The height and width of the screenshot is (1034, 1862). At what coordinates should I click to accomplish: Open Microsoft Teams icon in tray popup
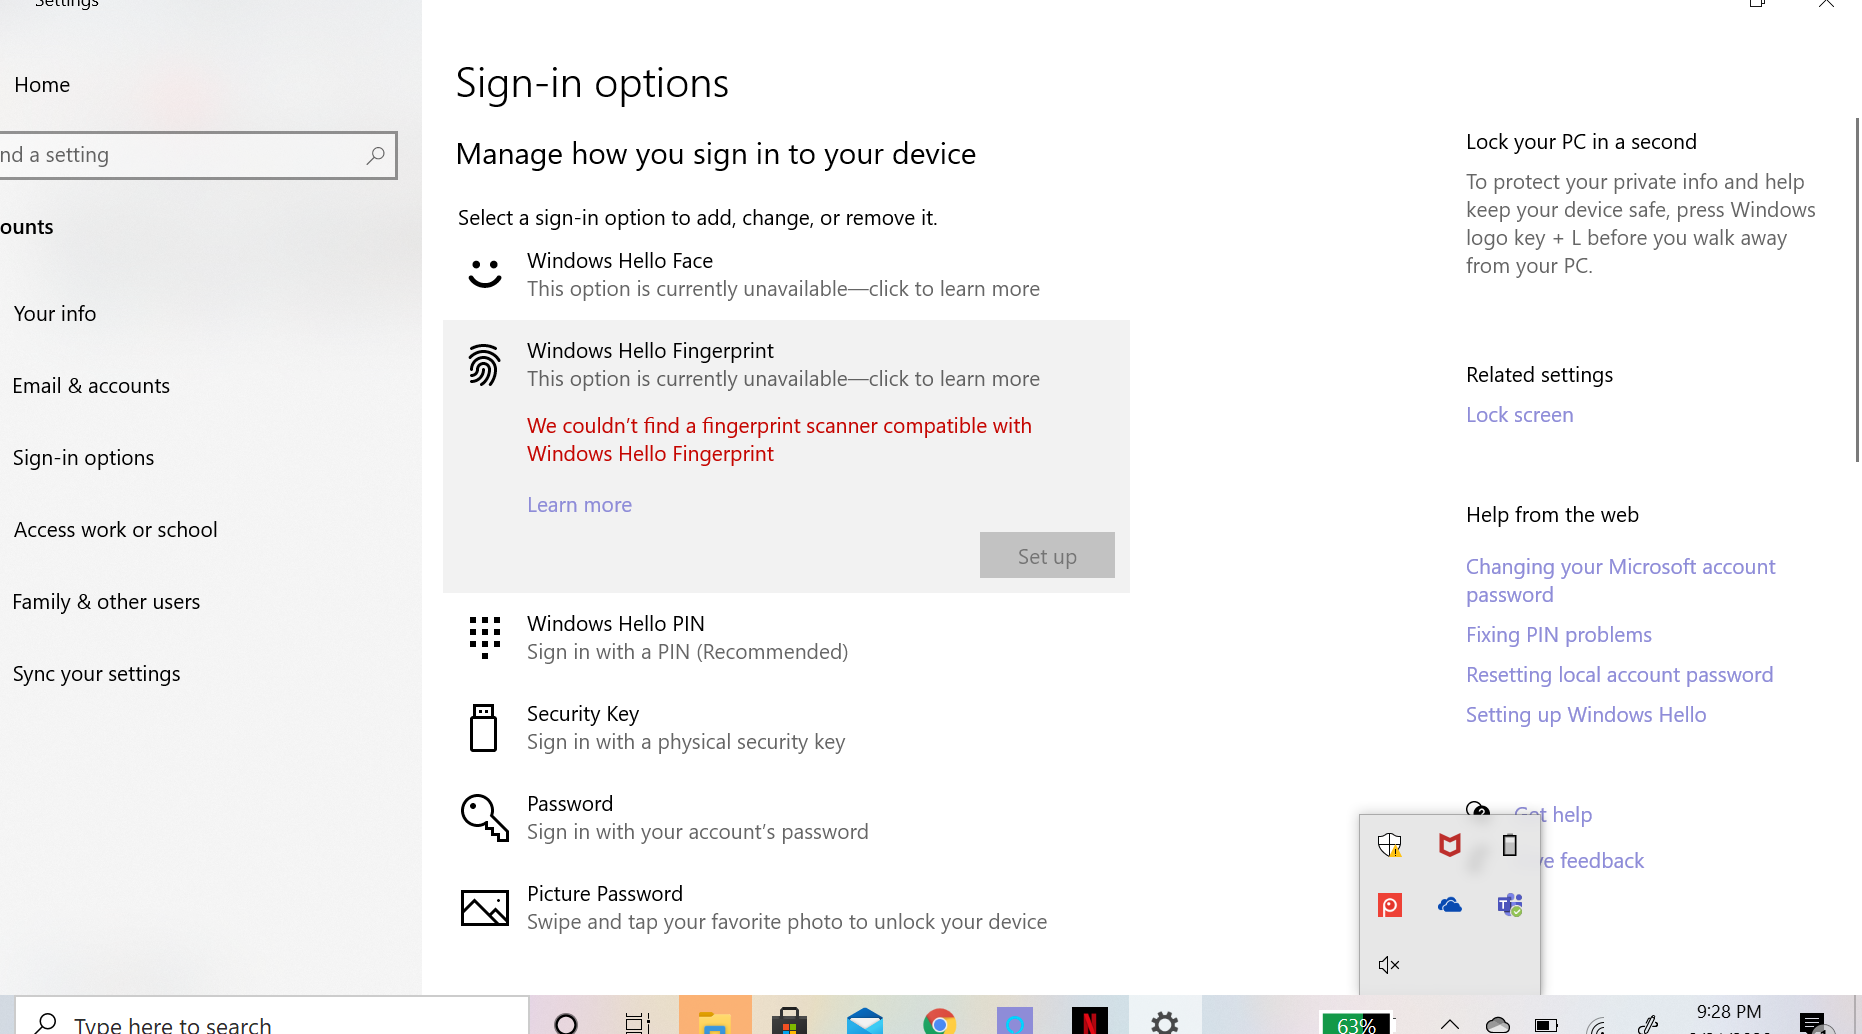point(1510,905)
